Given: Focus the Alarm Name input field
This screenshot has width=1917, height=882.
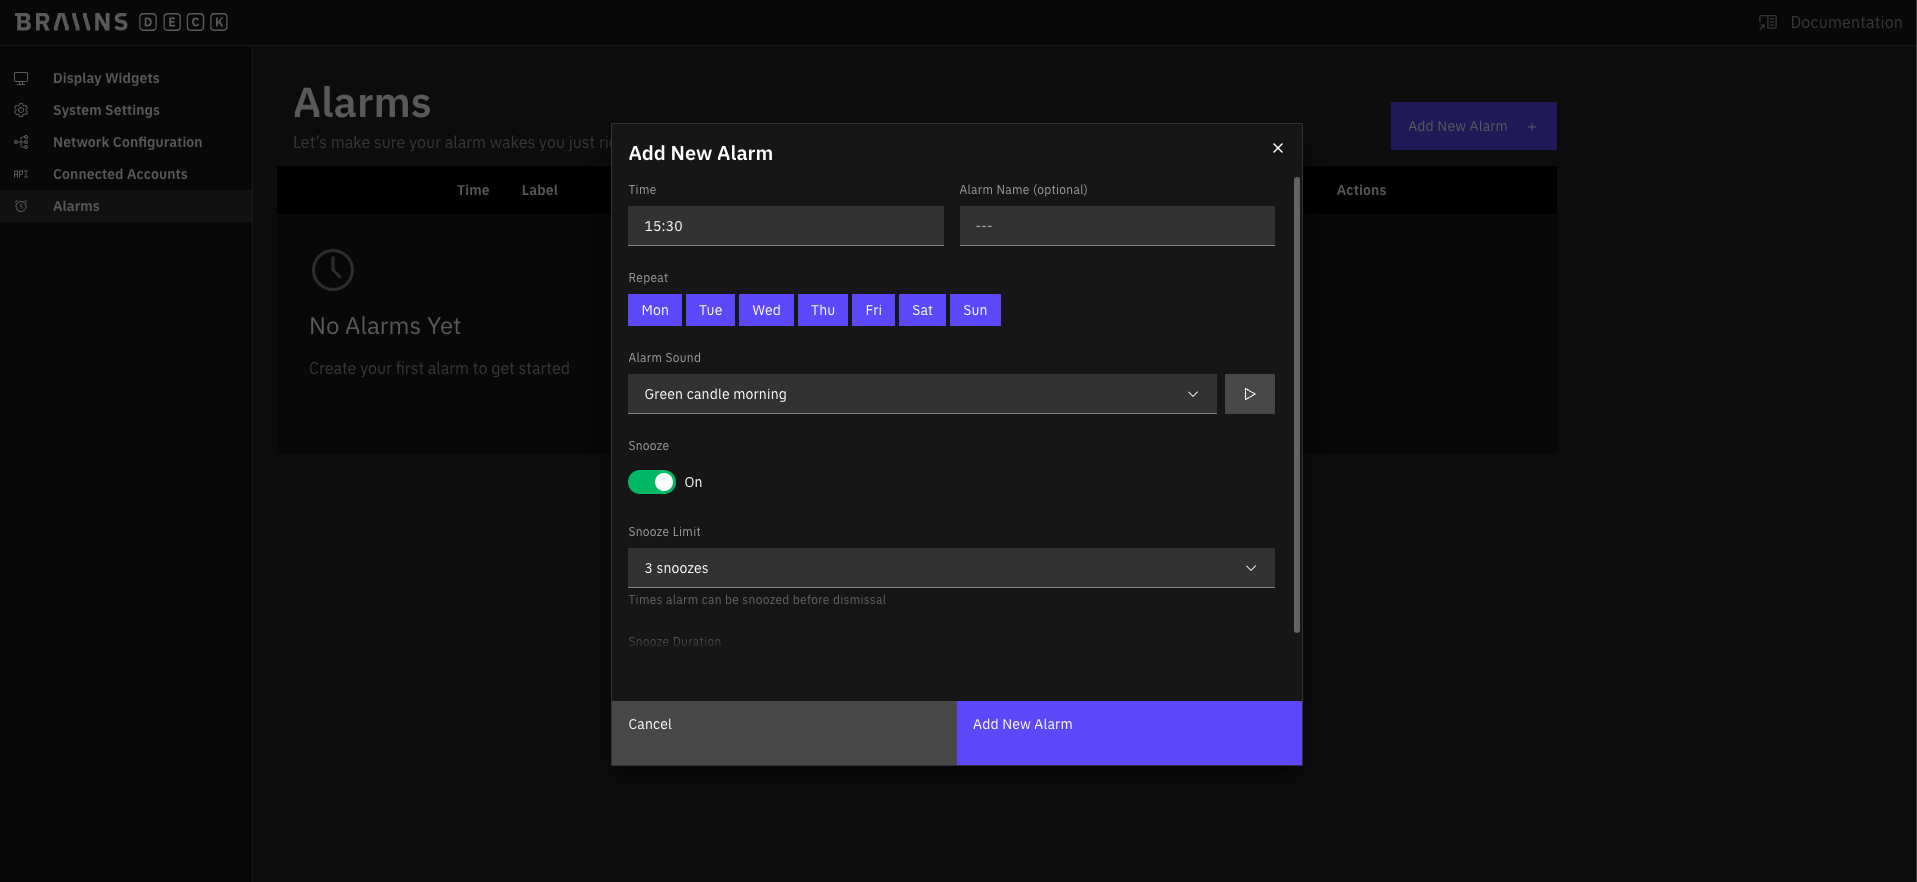Looking at the screenshot, I should pos(1117,226).
